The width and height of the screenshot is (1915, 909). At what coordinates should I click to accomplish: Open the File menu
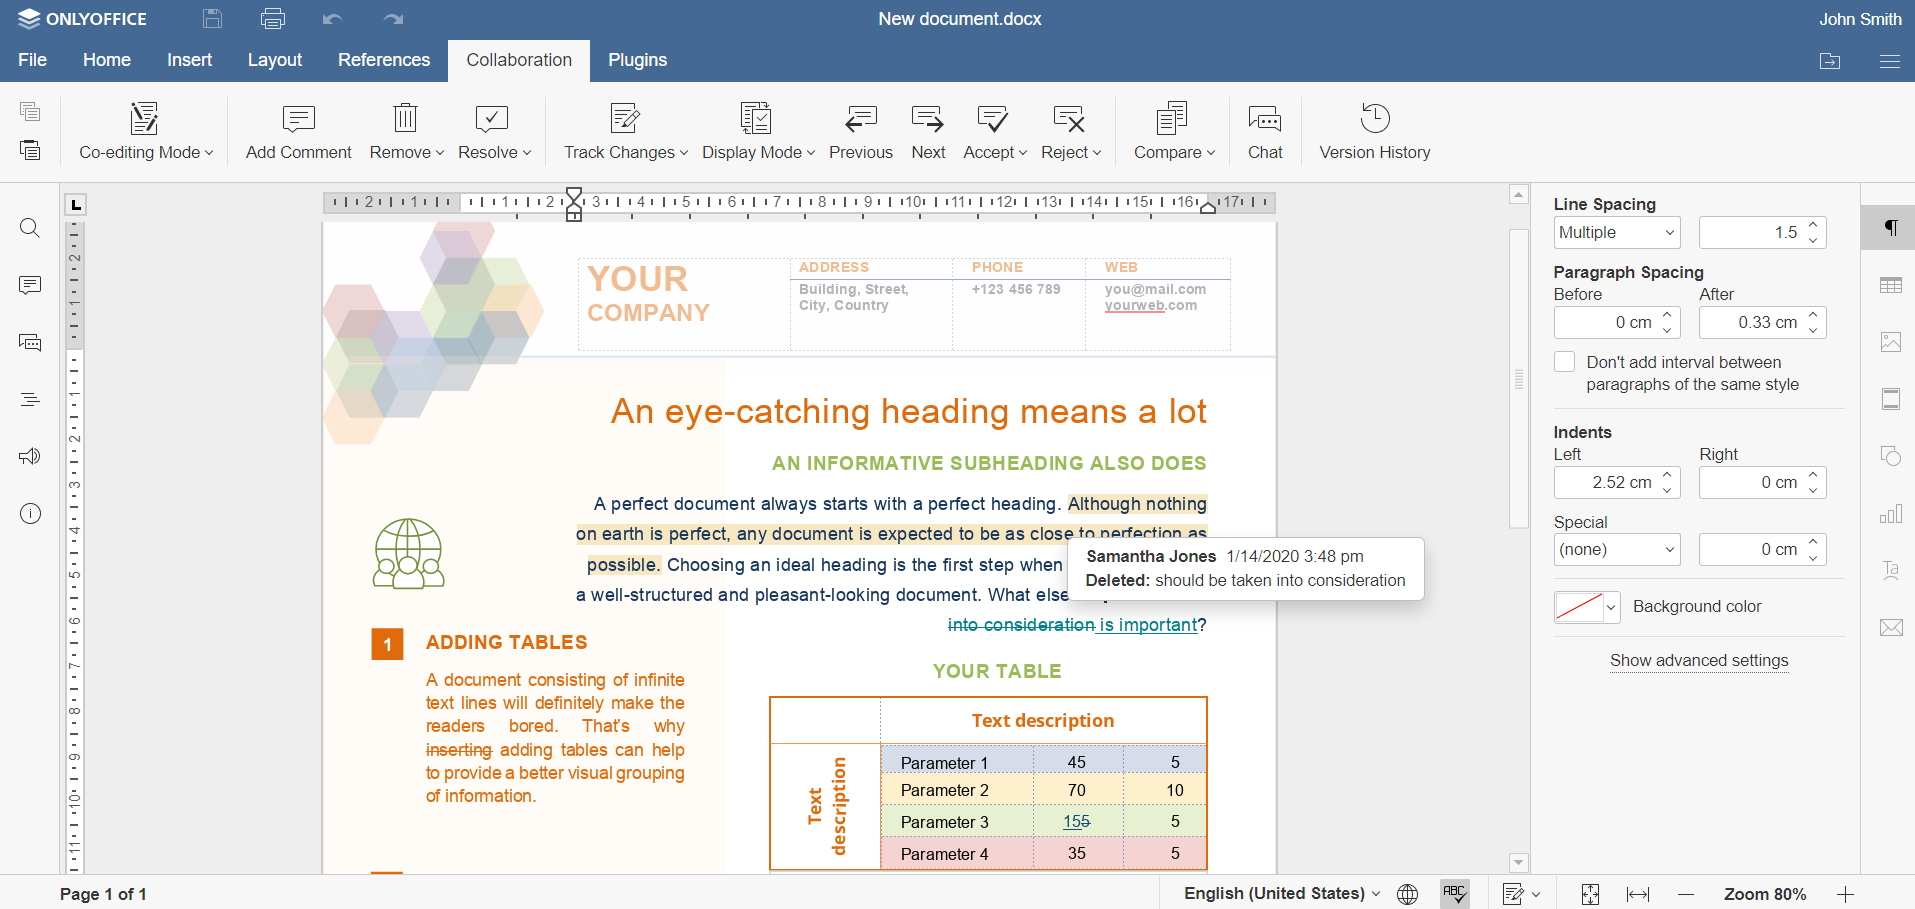click(x=32, y=60)
